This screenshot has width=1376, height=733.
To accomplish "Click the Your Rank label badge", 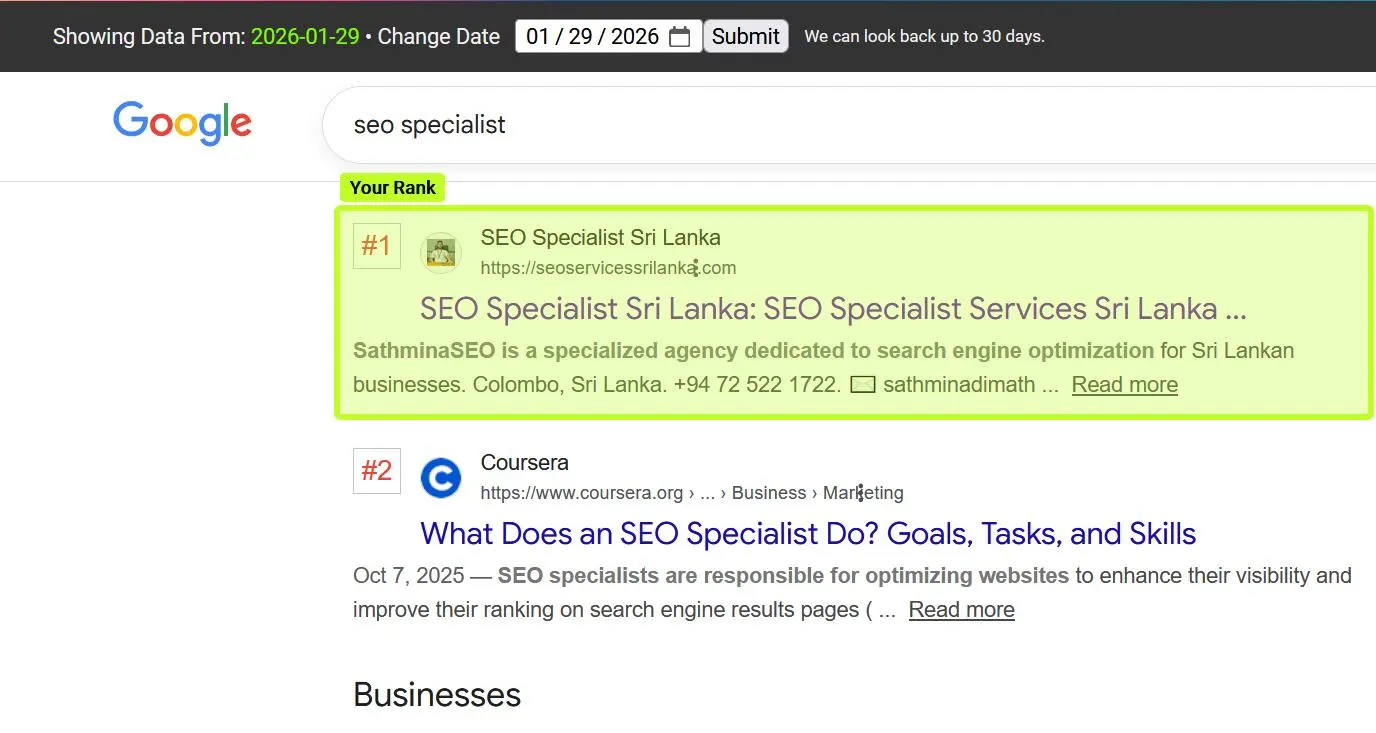I will pyautogui.click(x=392, y=187).
